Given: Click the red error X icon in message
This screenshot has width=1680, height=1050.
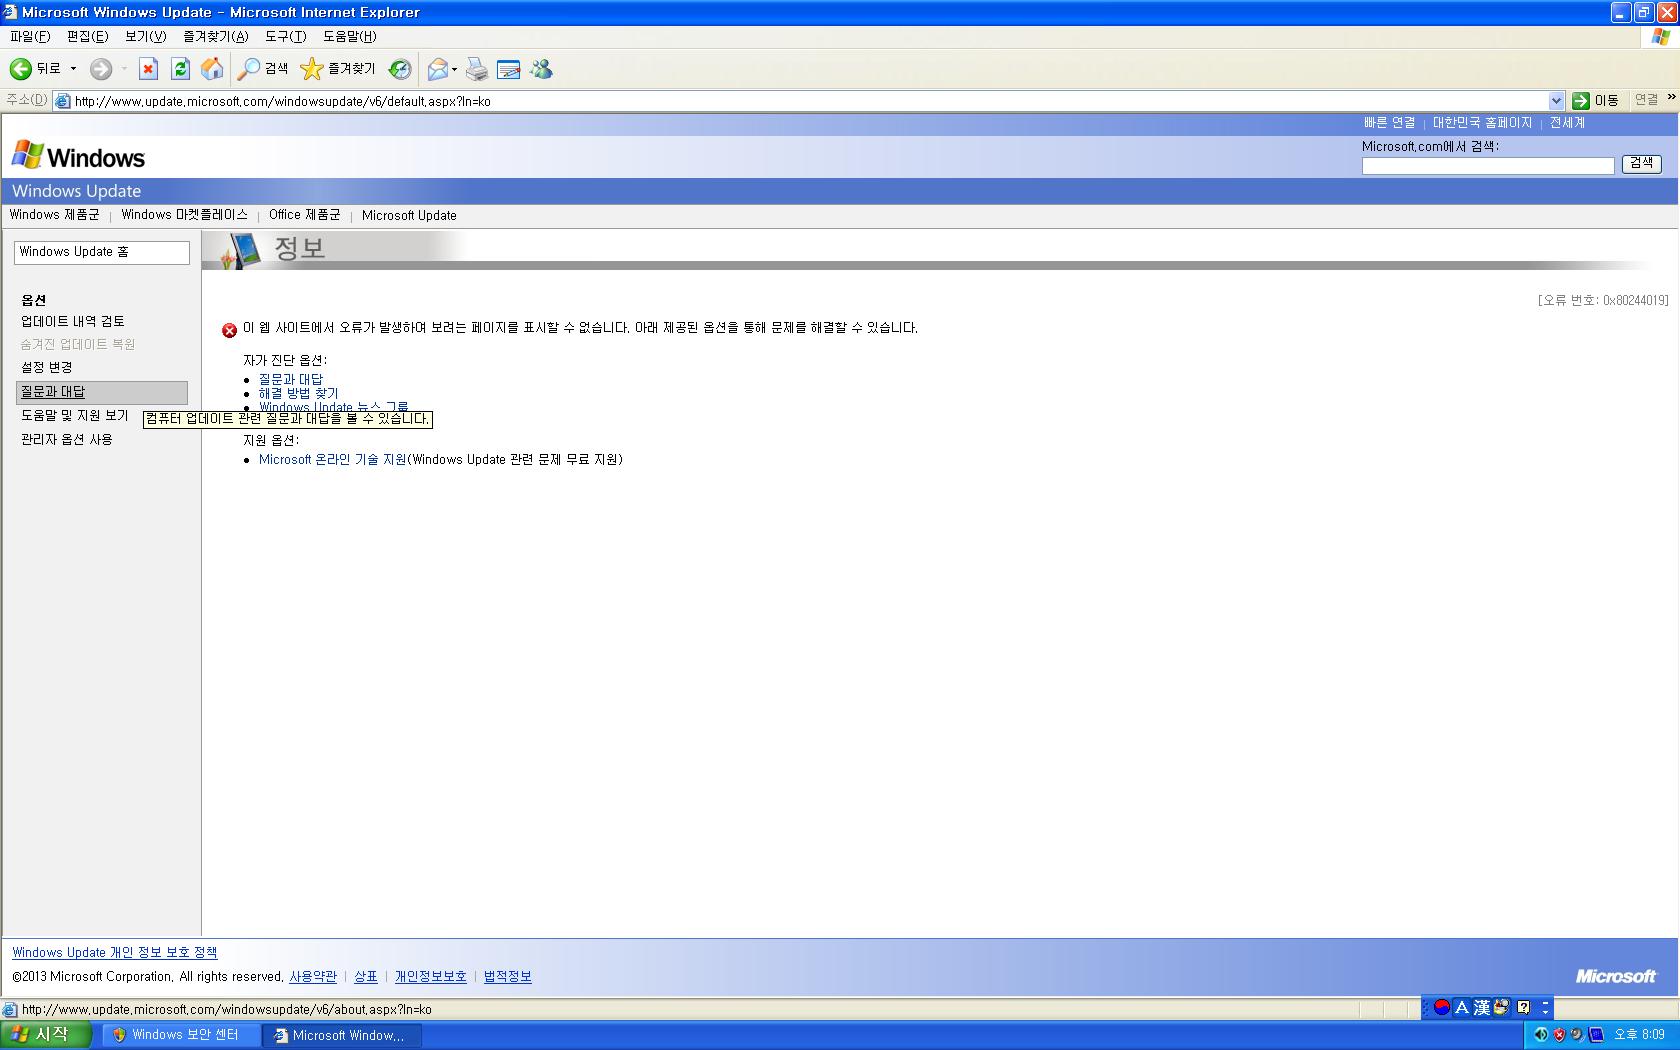Looking at the screenshot, I should tap(230, 330).
